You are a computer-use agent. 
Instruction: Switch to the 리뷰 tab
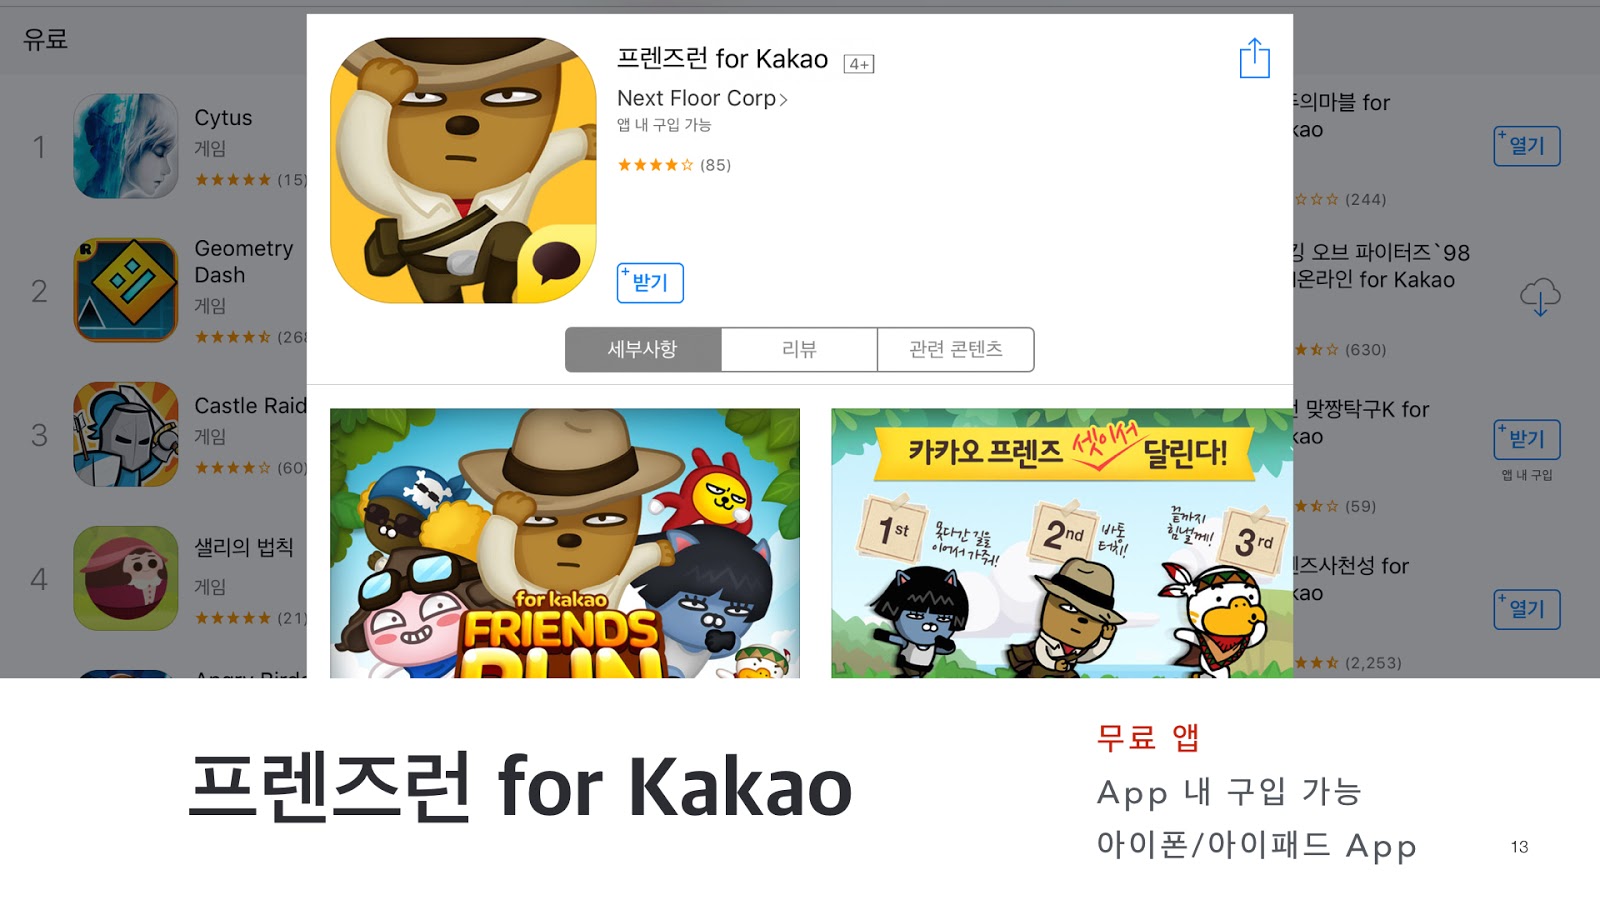pos(799,349)
